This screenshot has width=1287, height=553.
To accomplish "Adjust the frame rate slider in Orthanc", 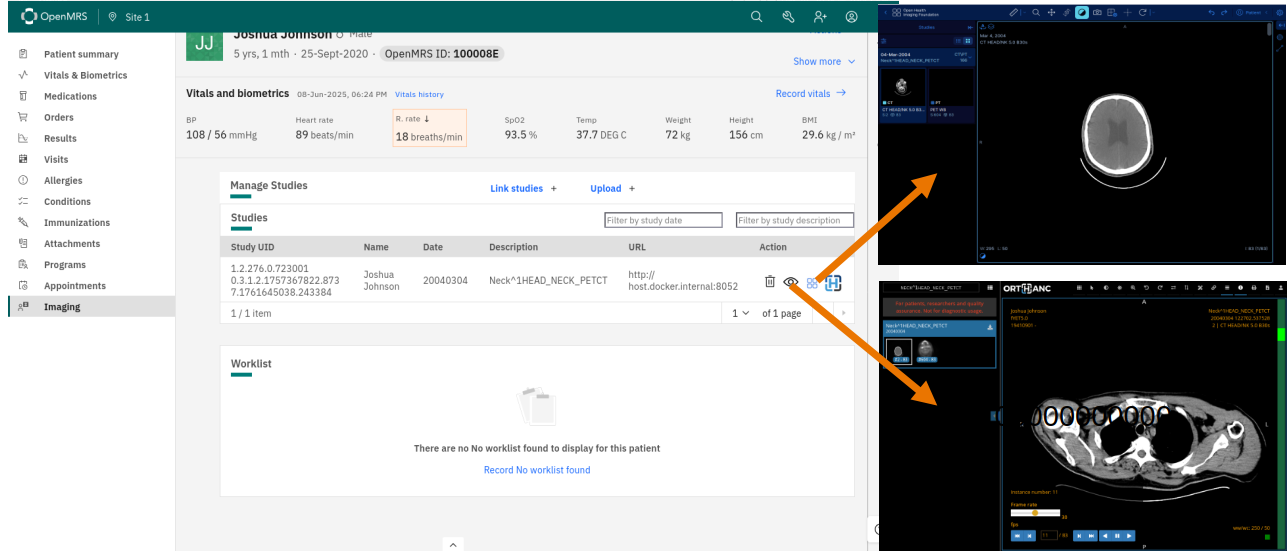I will pyautogui.click(x=1035, y=513).
